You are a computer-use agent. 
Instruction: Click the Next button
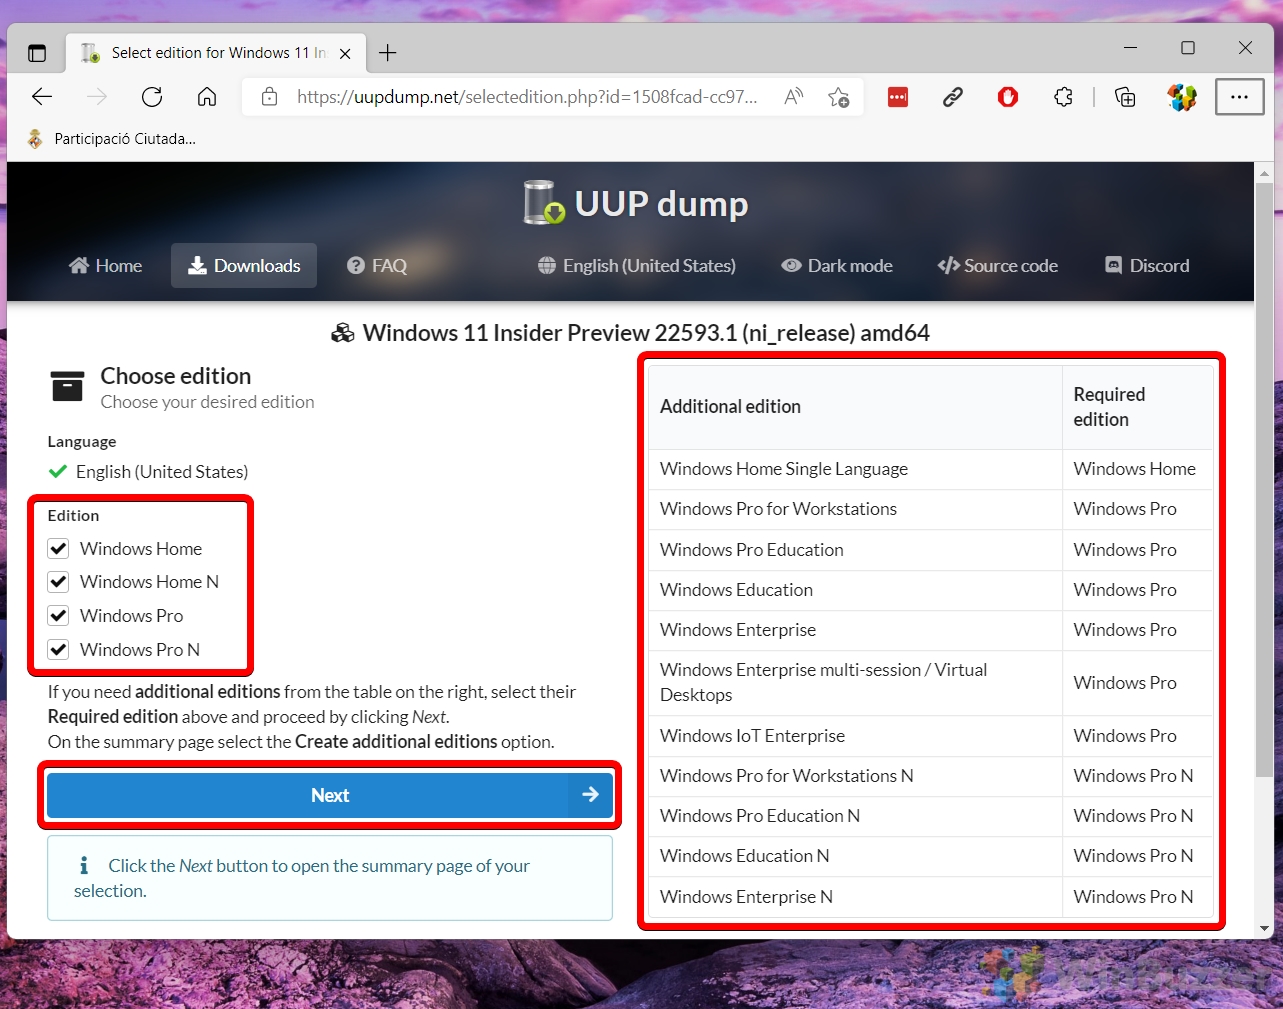(330, 795)
